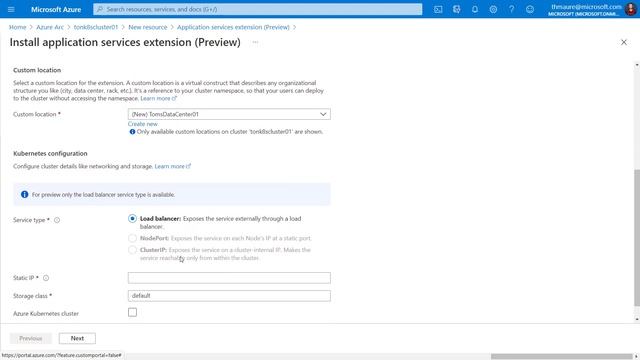
Task: Select the Load balancer radio button
Action: click(132, 219)
